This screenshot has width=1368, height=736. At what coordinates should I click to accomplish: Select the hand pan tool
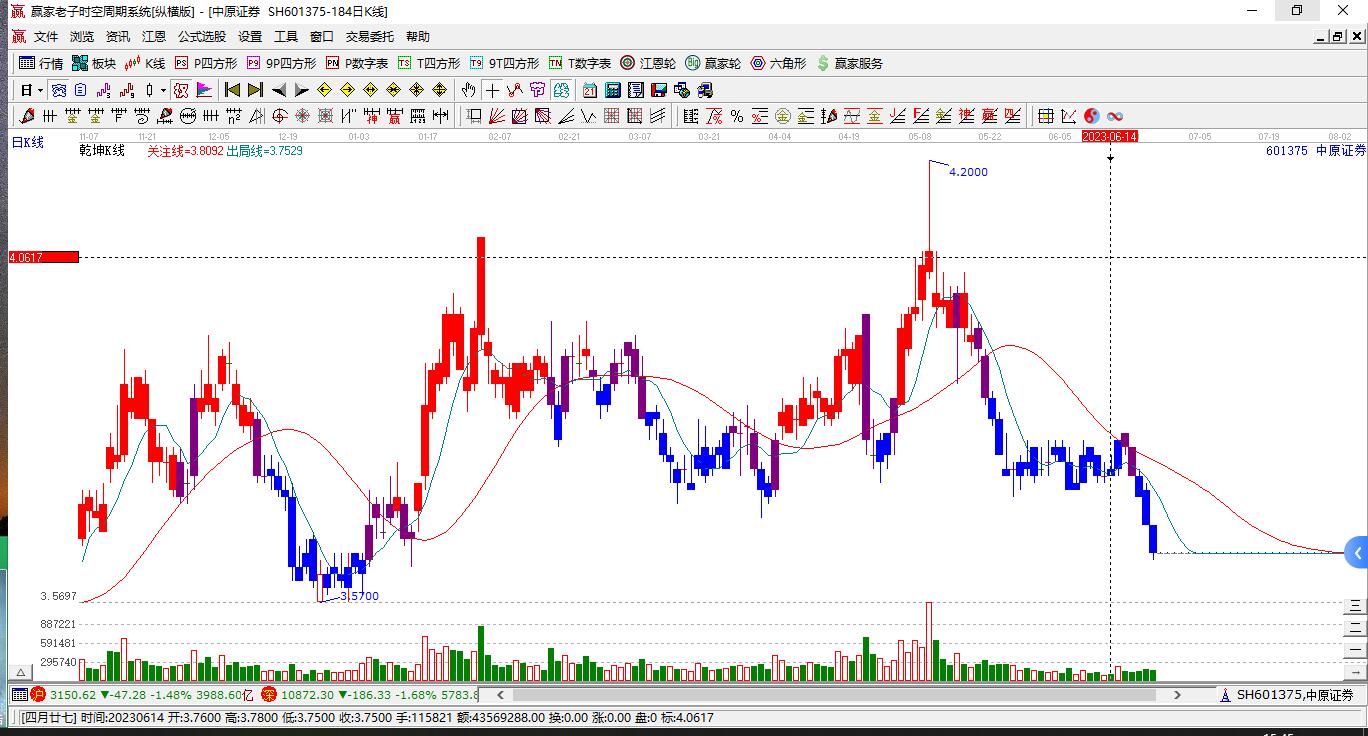click(468, 90)
